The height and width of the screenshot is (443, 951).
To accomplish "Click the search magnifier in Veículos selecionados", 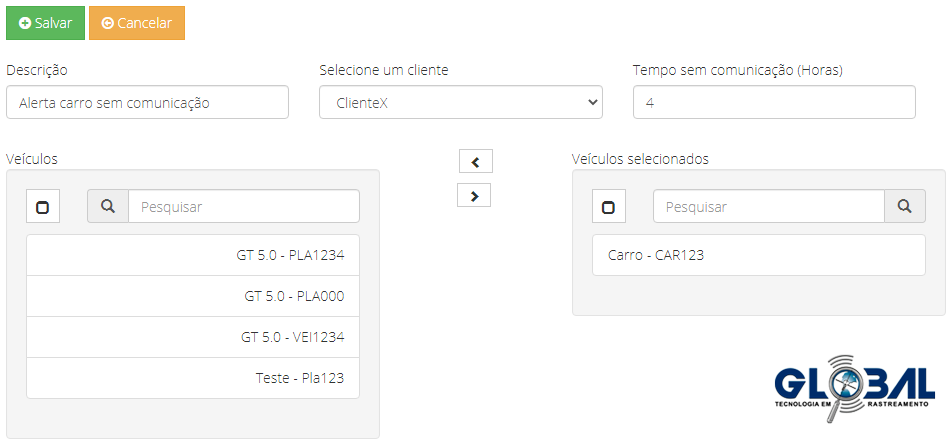I will pos(904,207).
